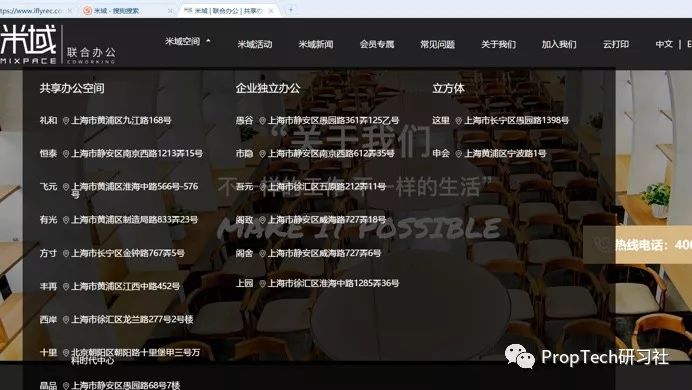Open 常见问题 in navigation bar
Screen dimensions: 692x390
coord(437,44)
